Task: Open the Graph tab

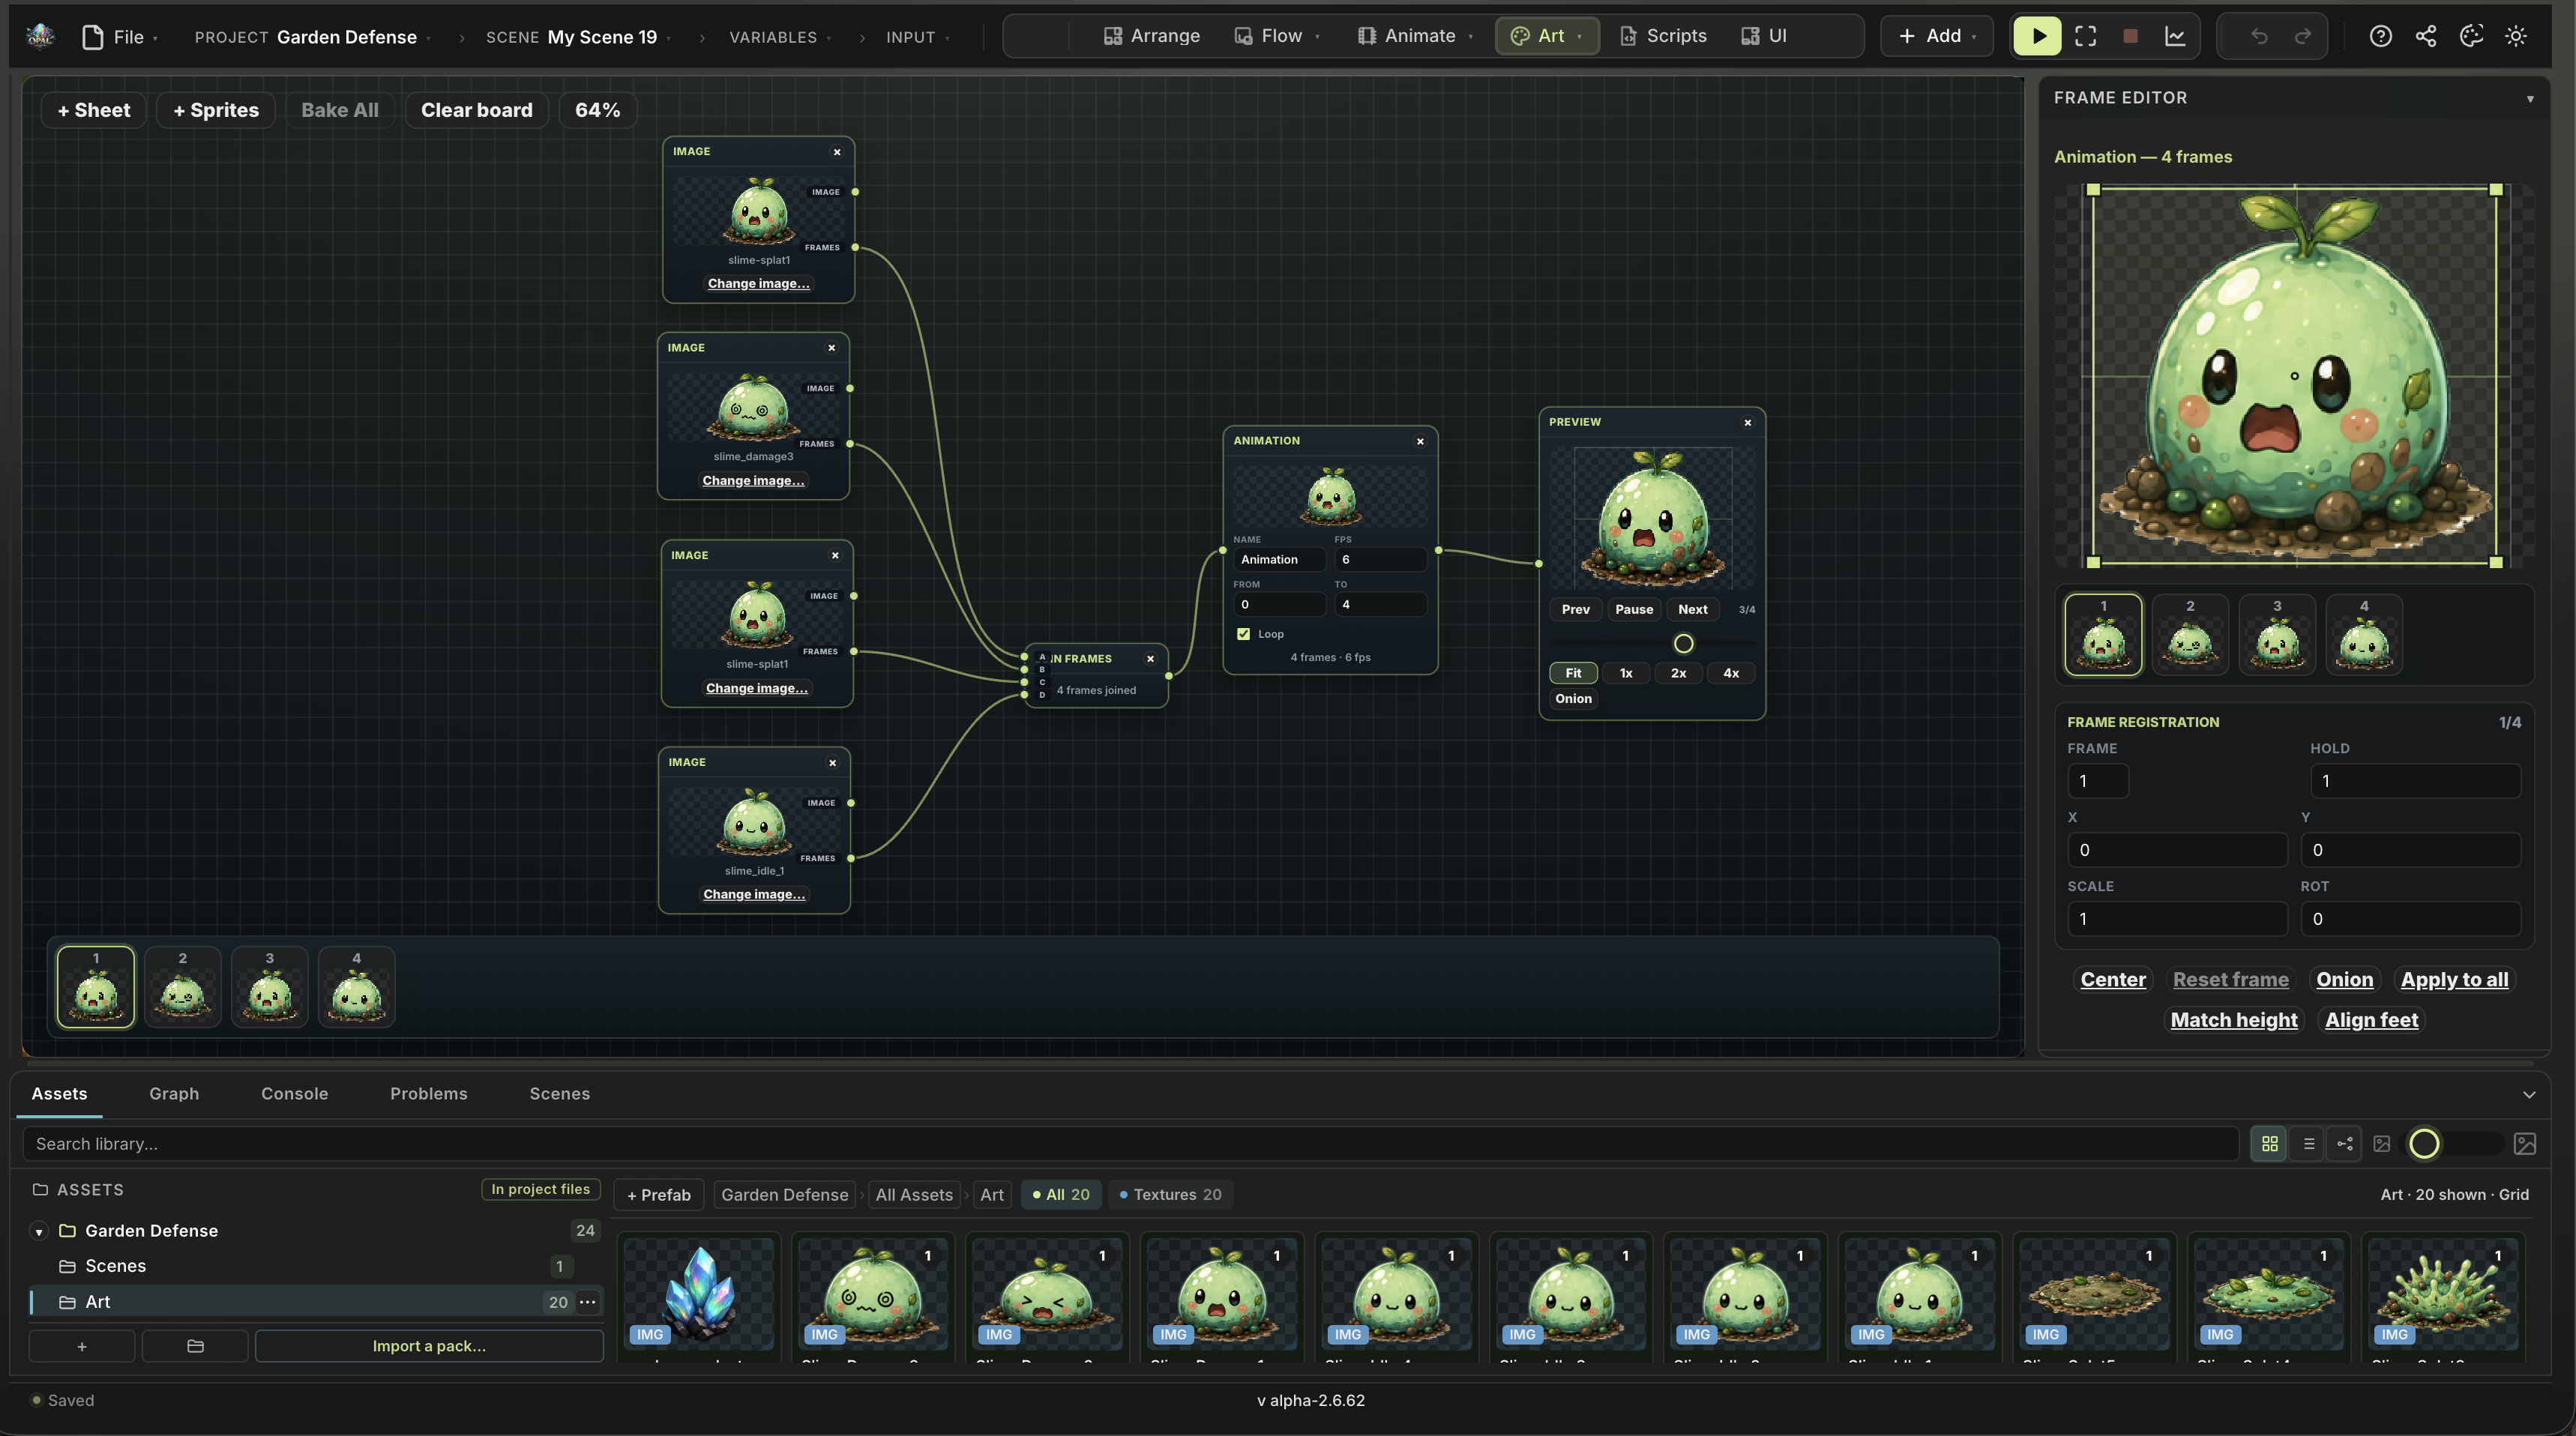Action: click(174, 1094)
